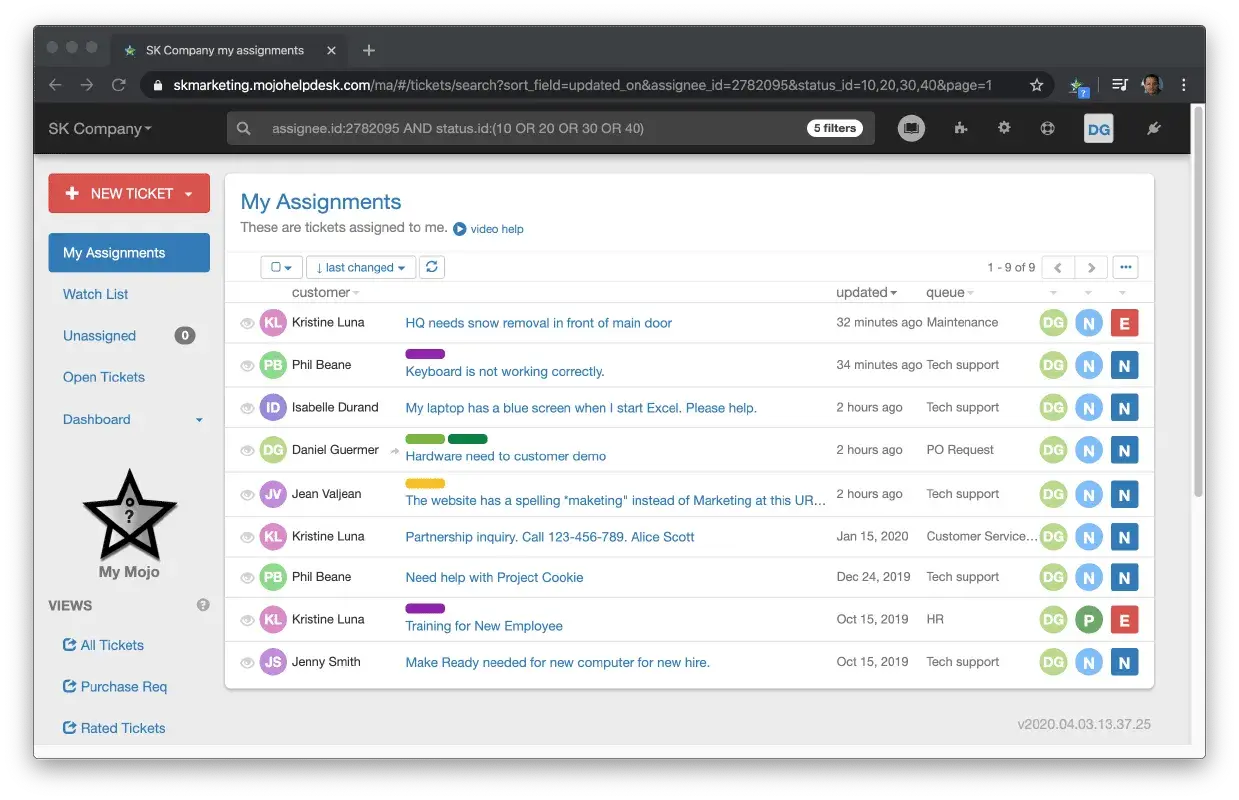This screenshot has width=1239, height=800.
Task: Go to Watch List
Action: coord(95,294)
